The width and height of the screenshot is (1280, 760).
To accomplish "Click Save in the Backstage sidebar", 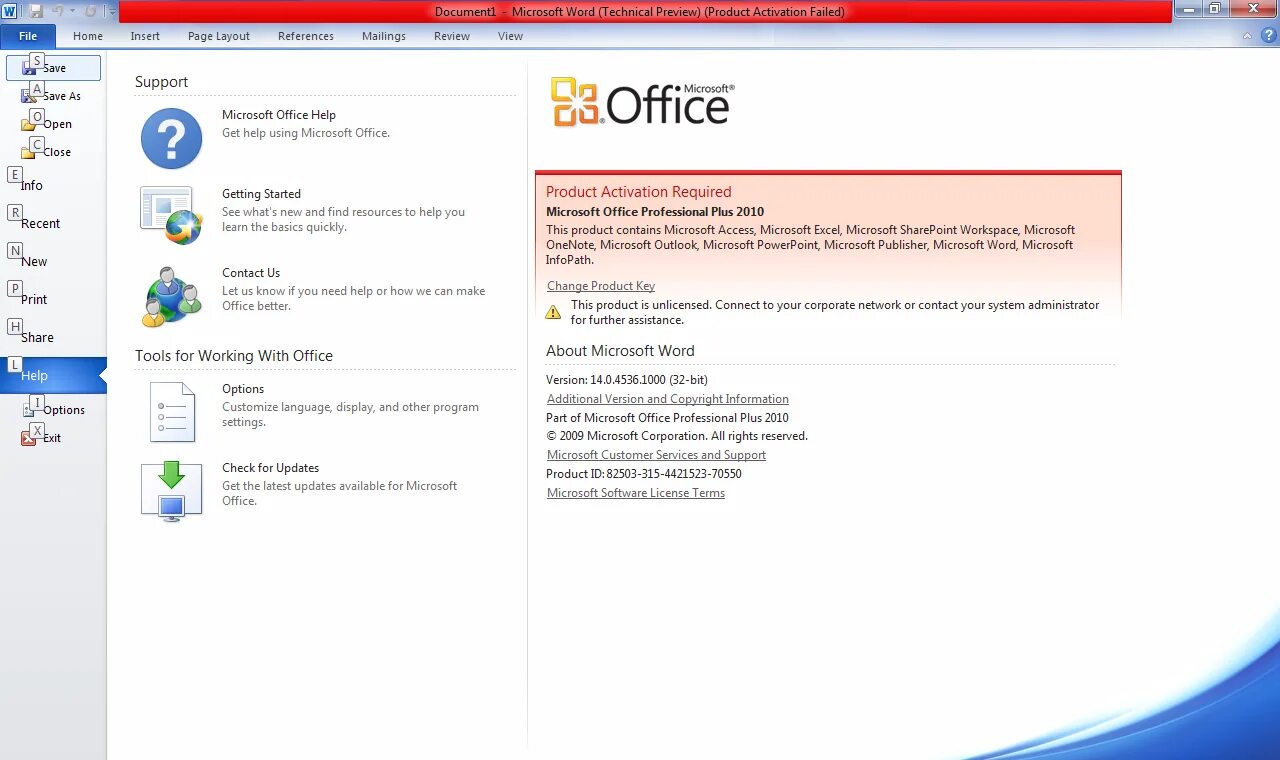I will tap(53, 68).
